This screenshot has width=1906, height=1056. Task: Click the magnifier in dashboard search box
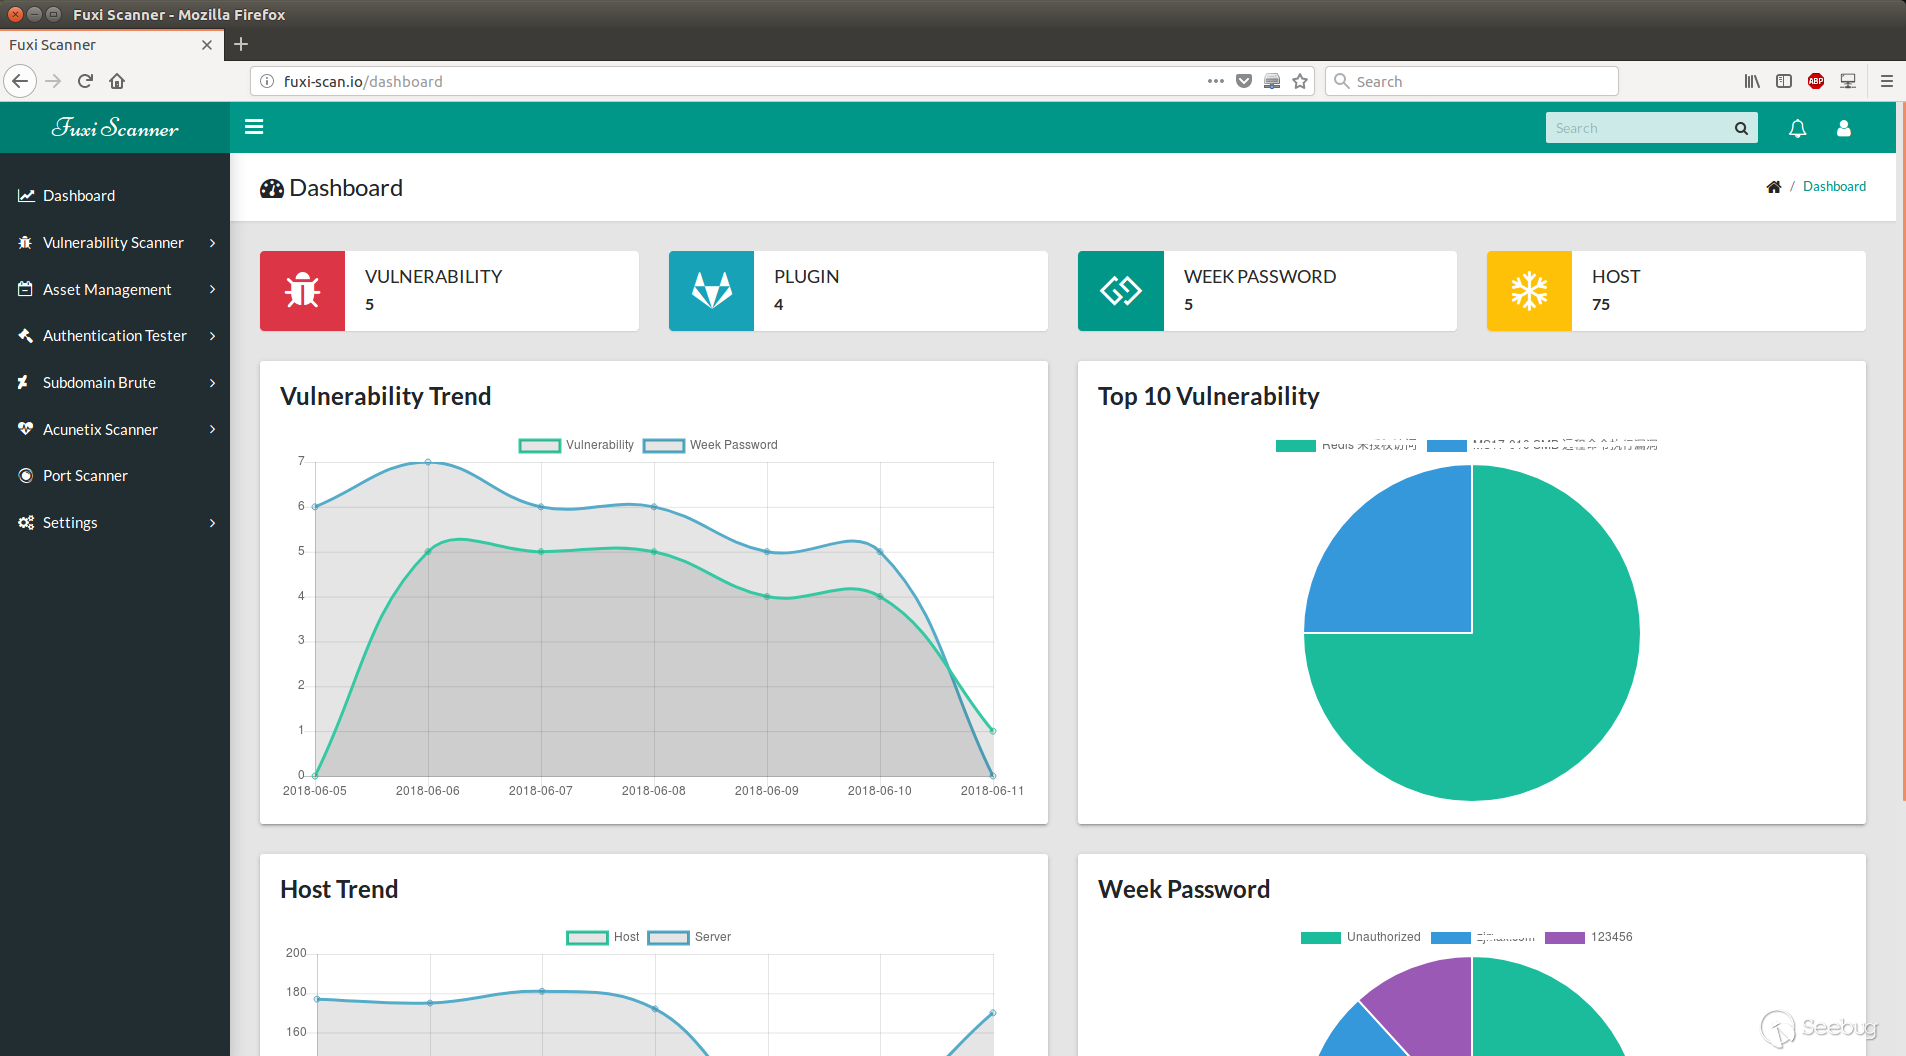(1741, 128)
